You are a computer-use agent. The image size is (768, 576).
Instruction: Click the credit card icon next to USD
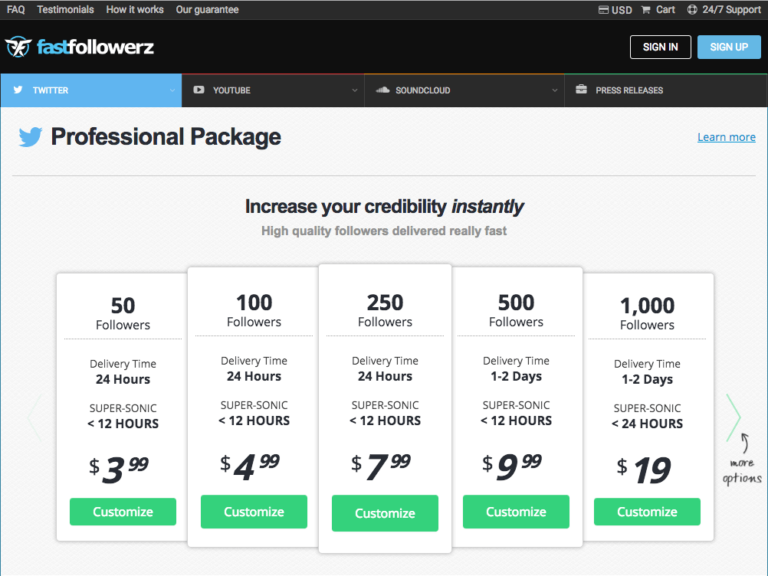tap(603, 10)
